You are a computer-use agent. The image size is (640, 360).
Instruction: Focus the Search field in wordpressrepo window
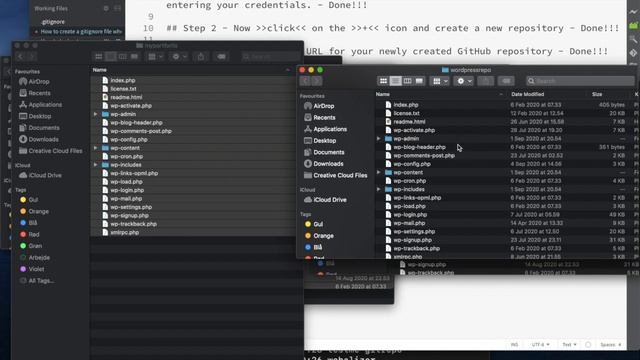point(580,81)
